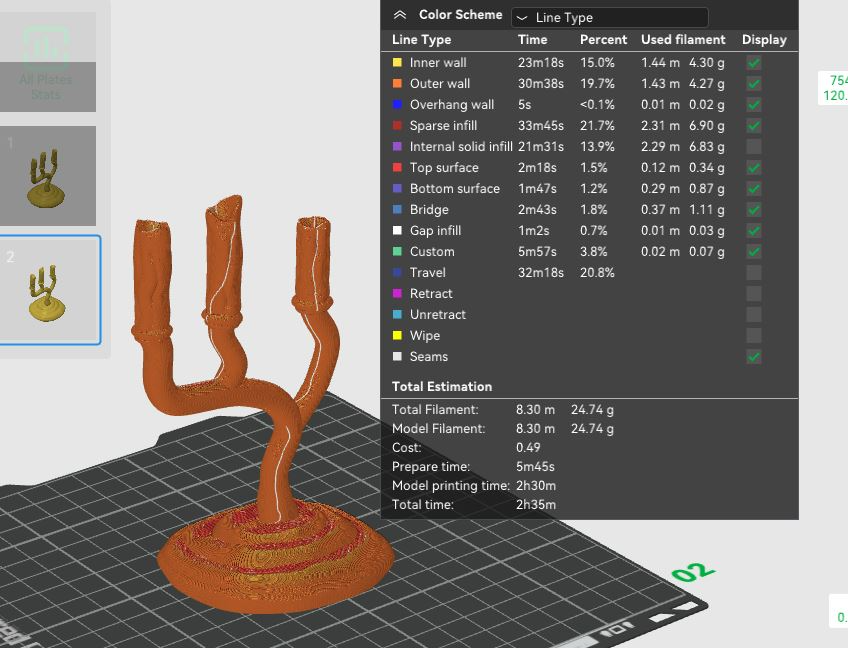Select plate 1 thumbnail
Image resolution: width=848 pixels, height=648 pixels.
pyautogui.click(x=48, y=176)
